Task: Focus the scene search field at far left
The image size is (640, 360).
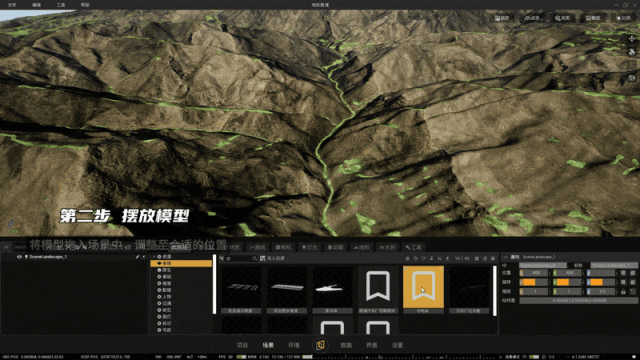Action: point(20,247)
